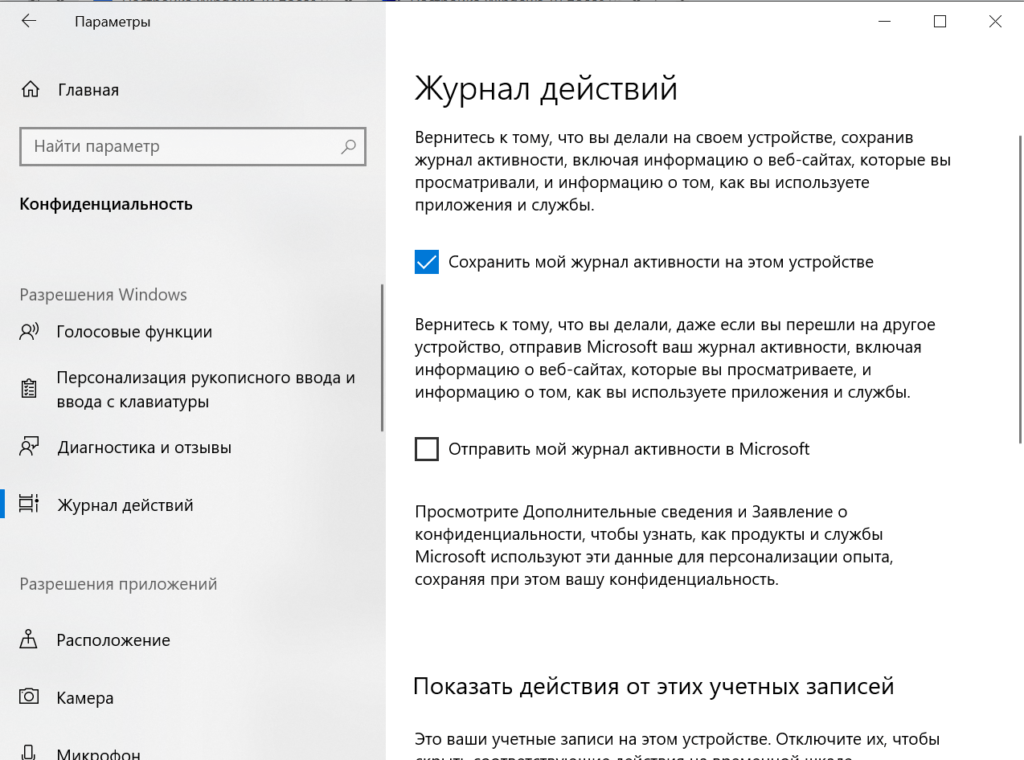Viewport: 1024px width, 760px height.
Task: Click the home icon beside Главная
Action: pos(30,89)
